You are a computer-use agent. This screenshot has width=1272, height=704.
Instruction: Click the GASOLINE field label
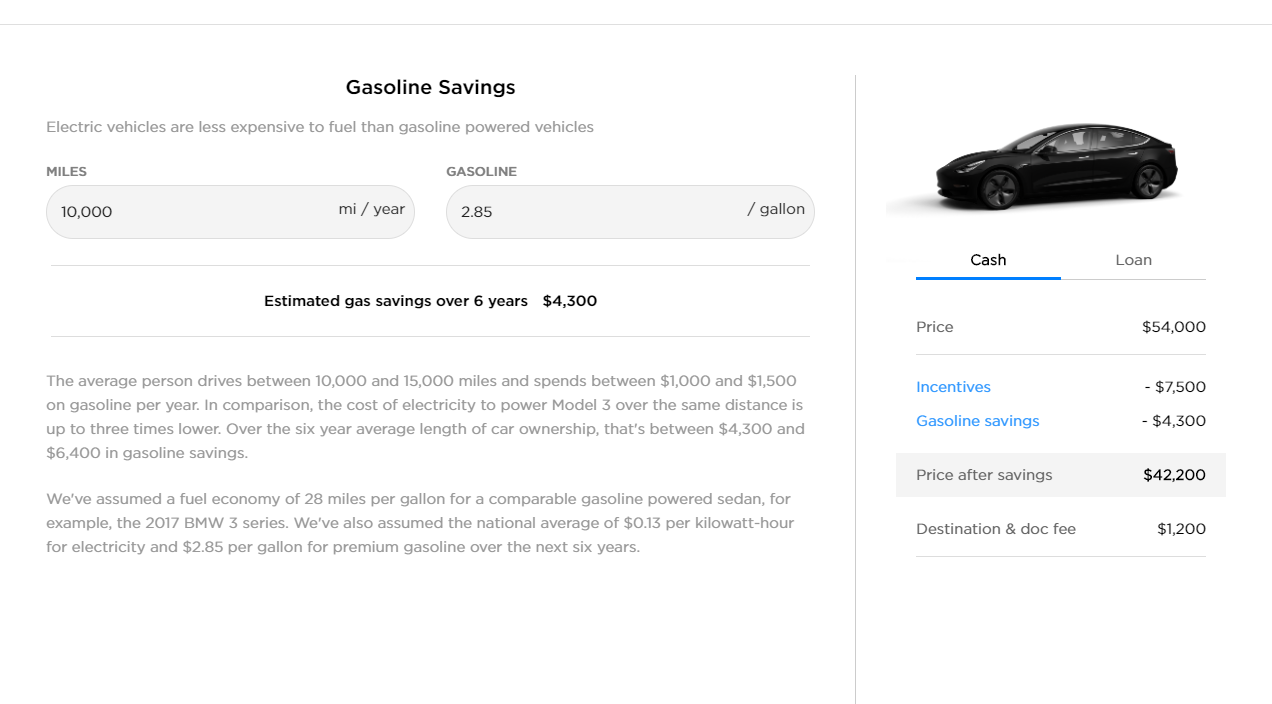point(481,172)
